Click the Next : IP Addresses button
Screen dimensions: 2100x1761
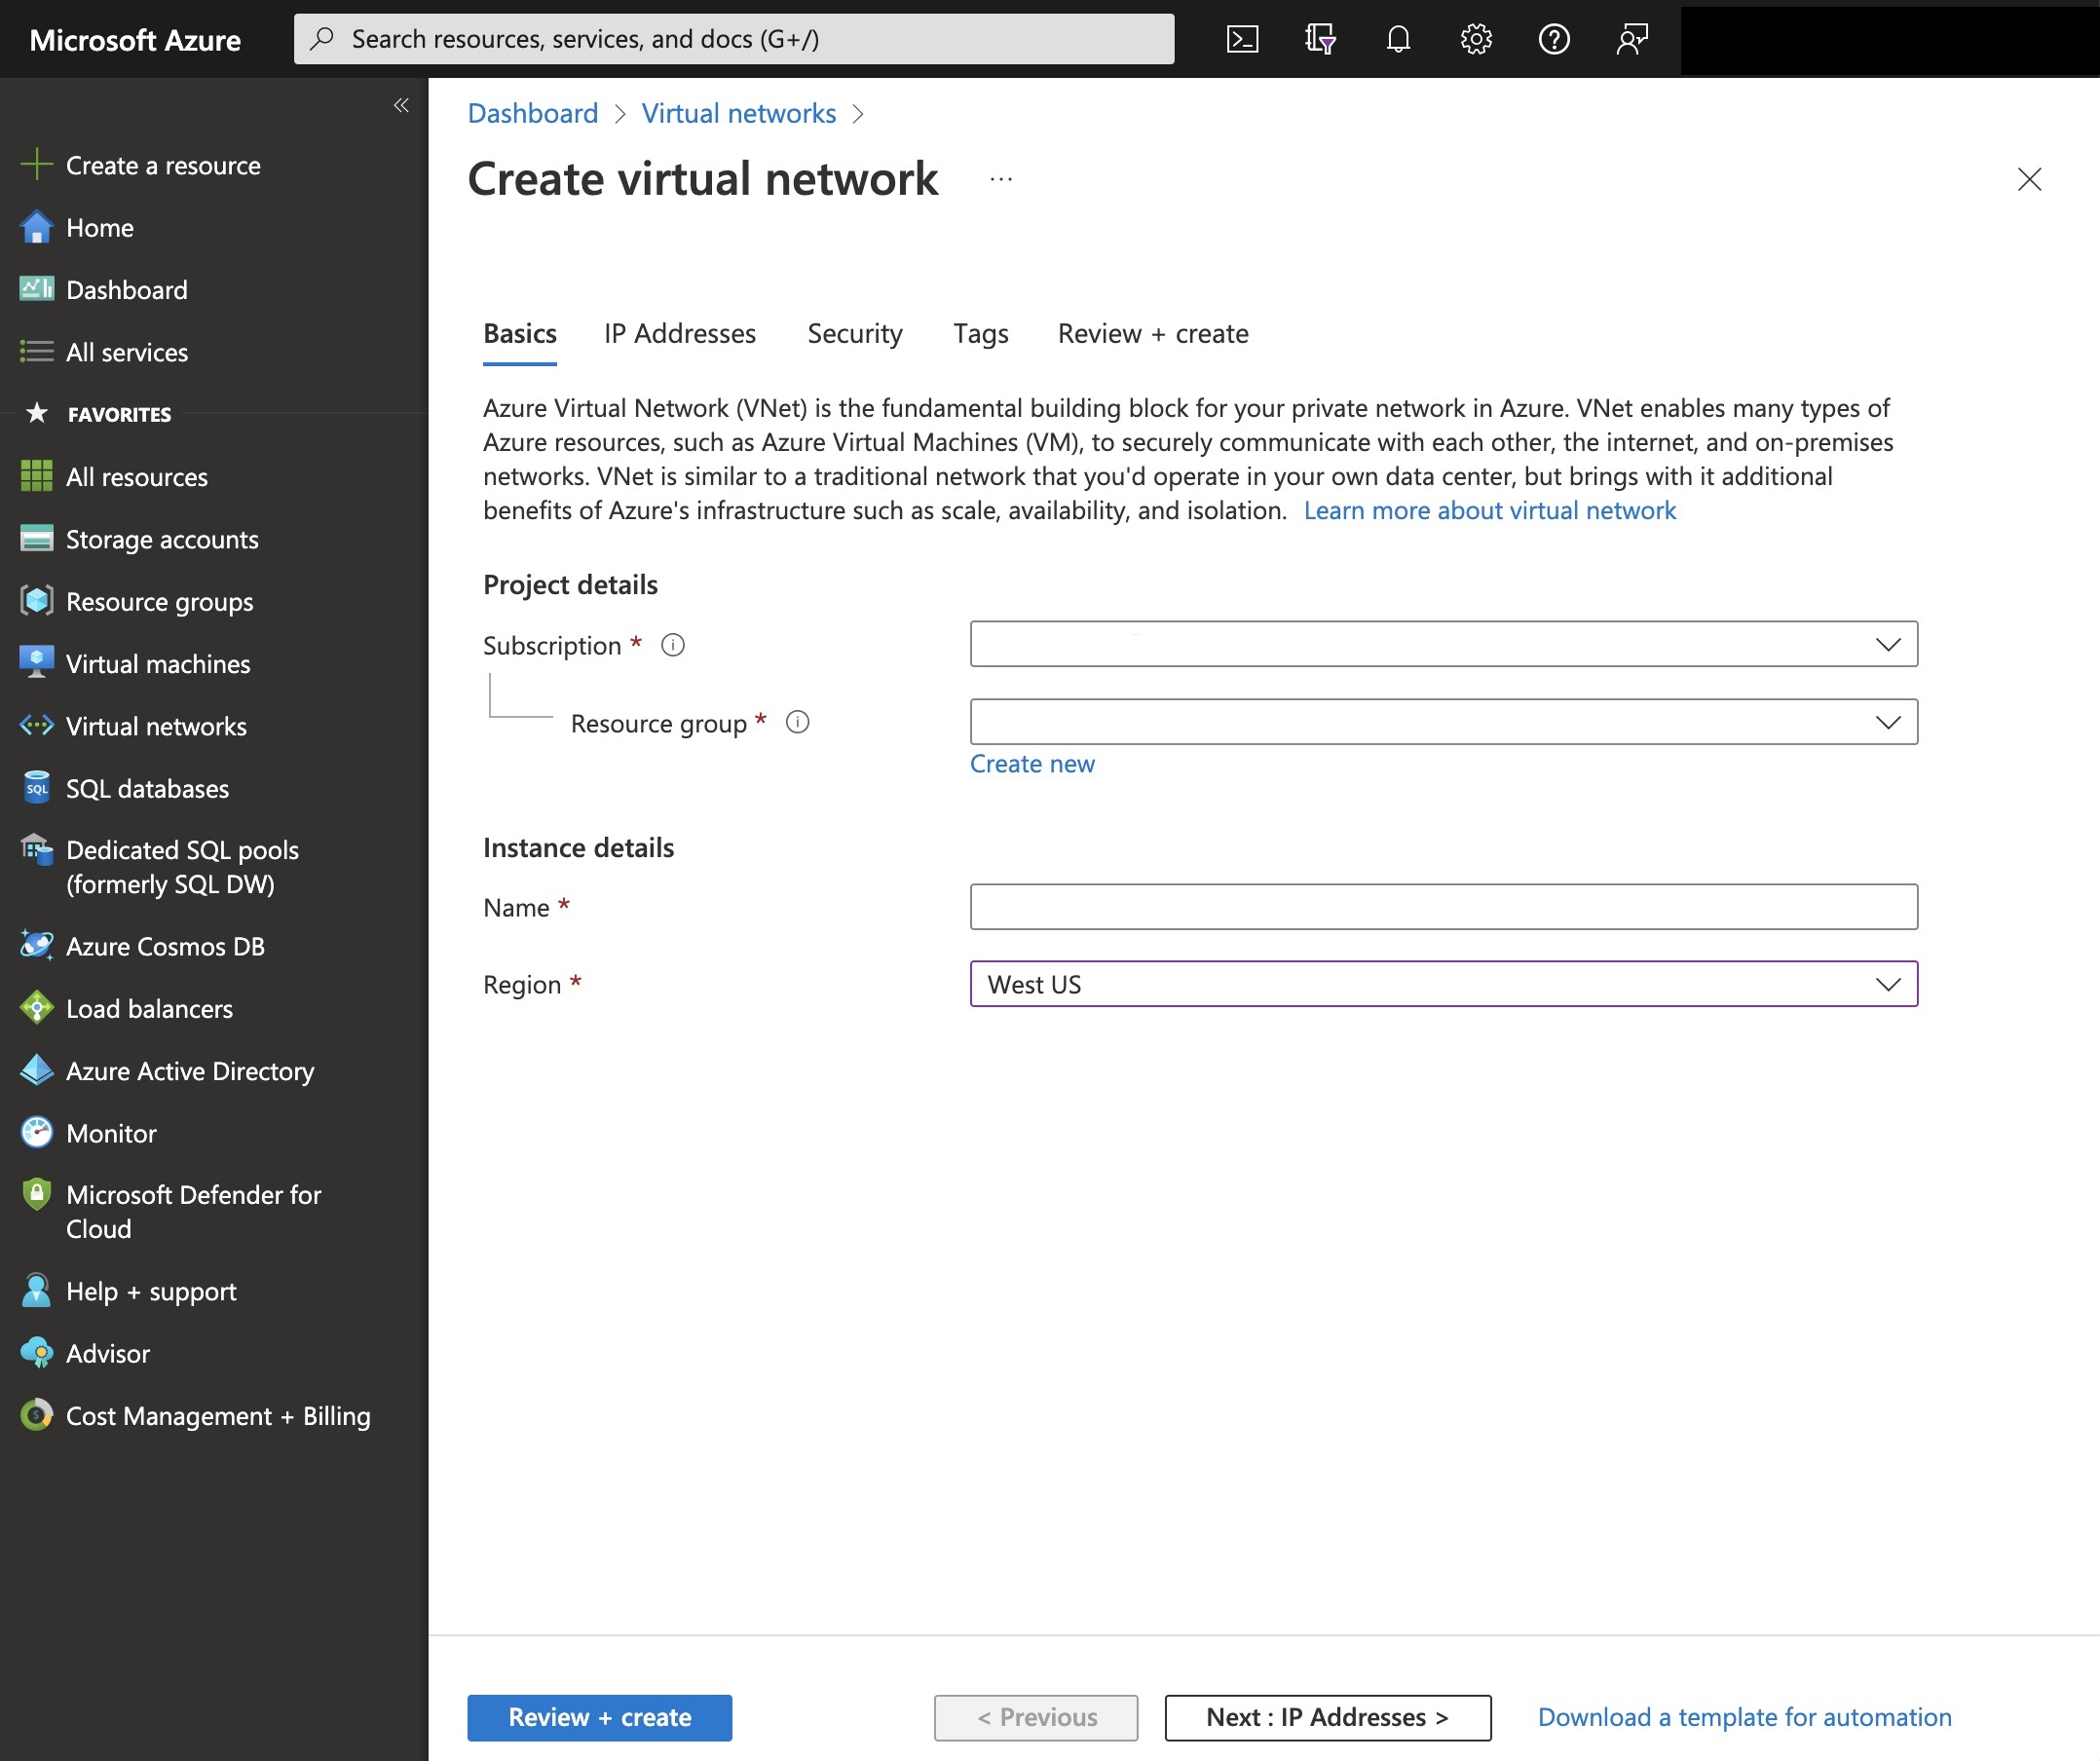tap(1327, 1717)
